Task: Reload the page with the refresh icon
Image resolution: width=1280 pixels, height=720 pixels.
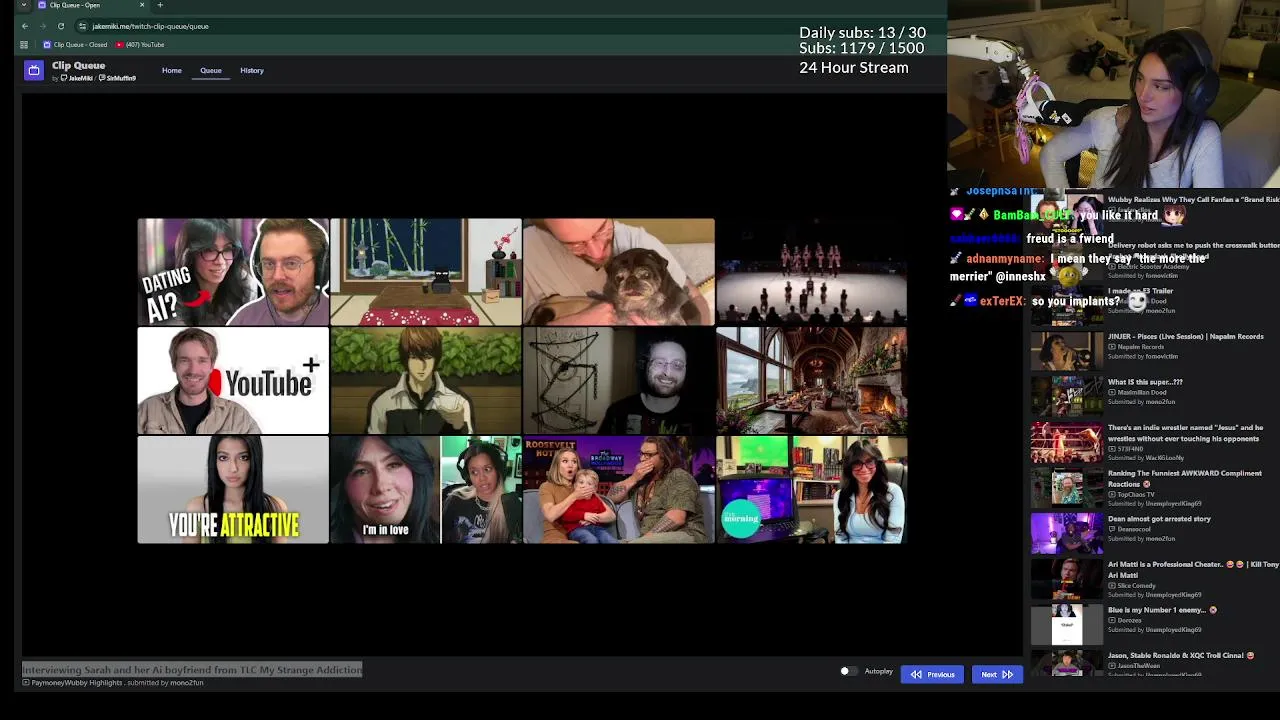Action: [61, 26]
